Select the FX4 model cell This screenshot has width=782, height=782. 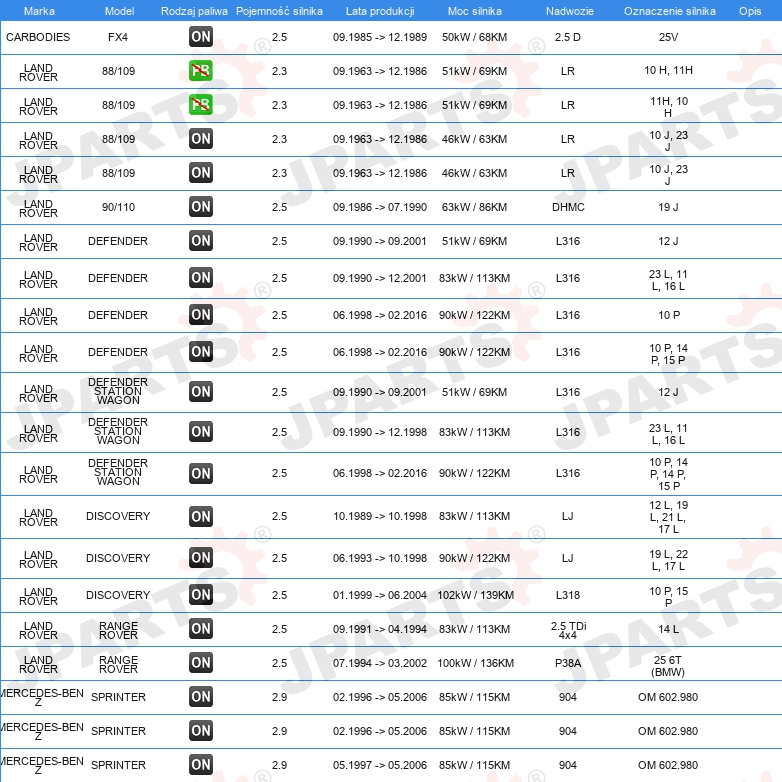pyautogui.click(x=118, y=37)
